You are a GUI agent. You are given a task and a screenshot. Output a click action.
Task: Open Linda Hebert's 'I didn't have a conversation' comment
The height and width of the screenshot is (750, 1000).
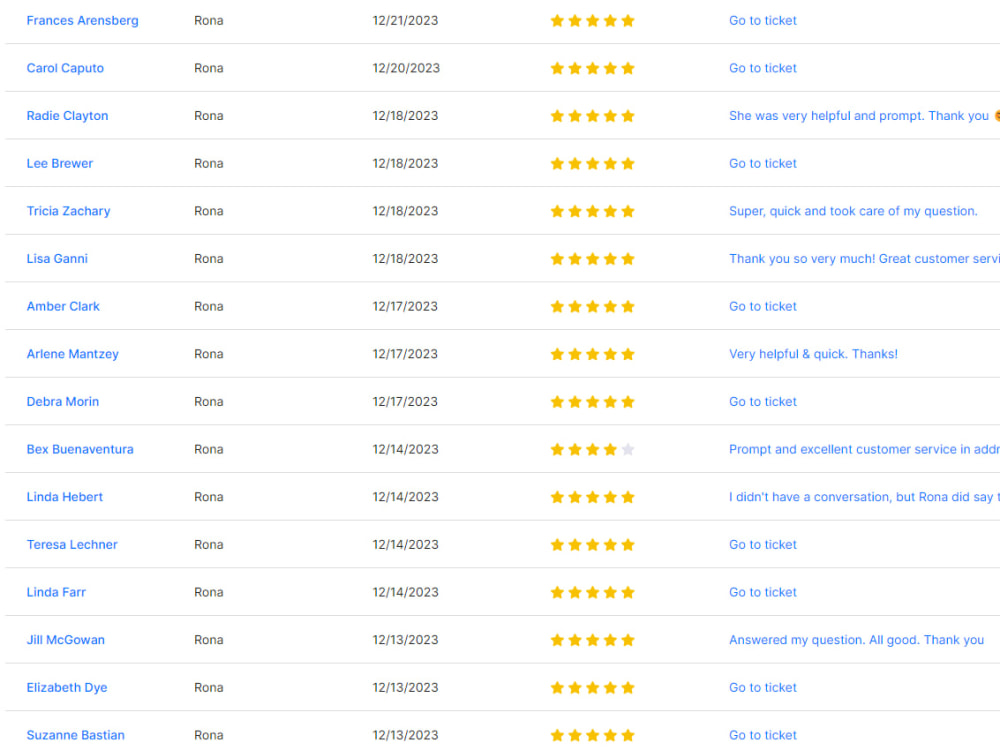(864, 497)
